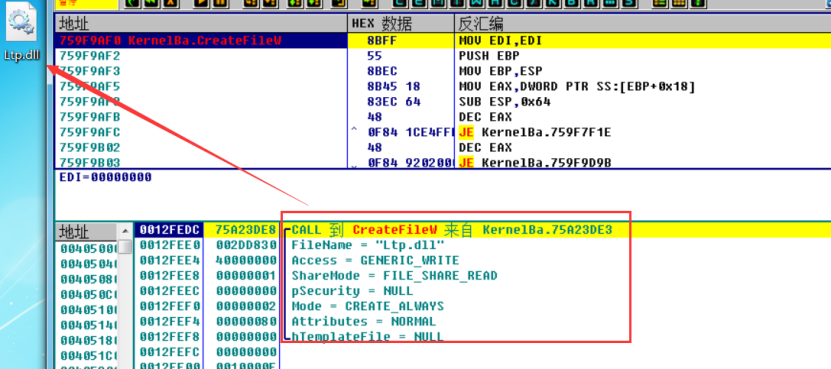The width and height of the screenshot is (831, 369).
Task: Select dump address 00405180
Action: click(x=88, y=340)
